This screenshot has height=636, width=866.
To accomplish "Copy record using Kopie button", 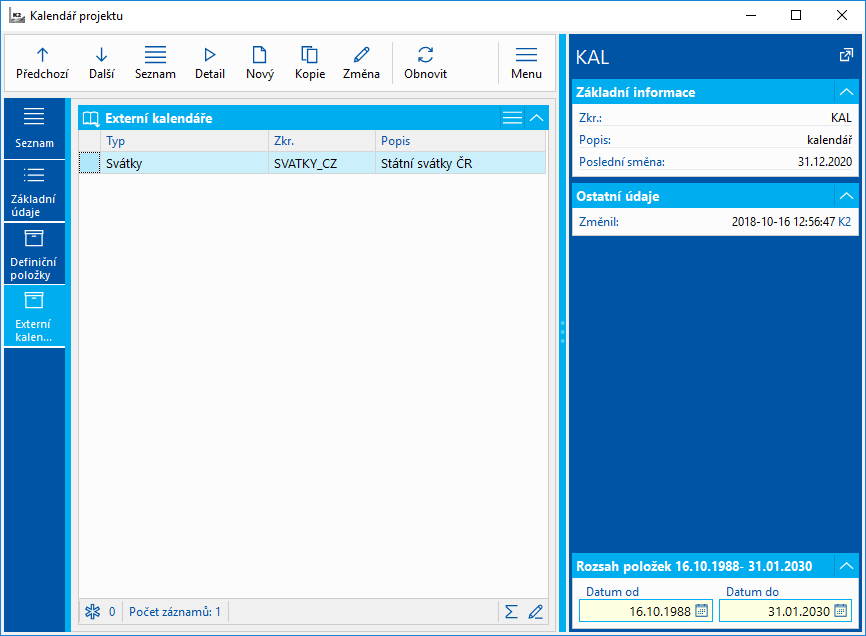I will (x=309, y=63).
